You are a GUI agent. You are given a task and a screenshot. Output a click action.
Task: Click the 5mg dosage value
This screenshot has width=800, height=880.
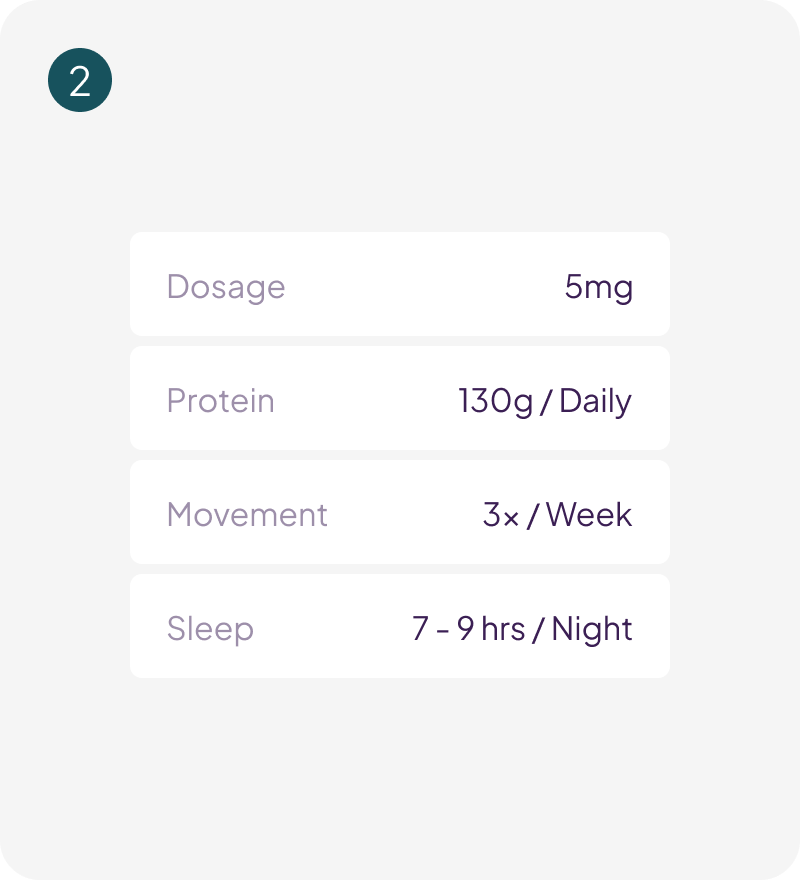pos(598,287)
